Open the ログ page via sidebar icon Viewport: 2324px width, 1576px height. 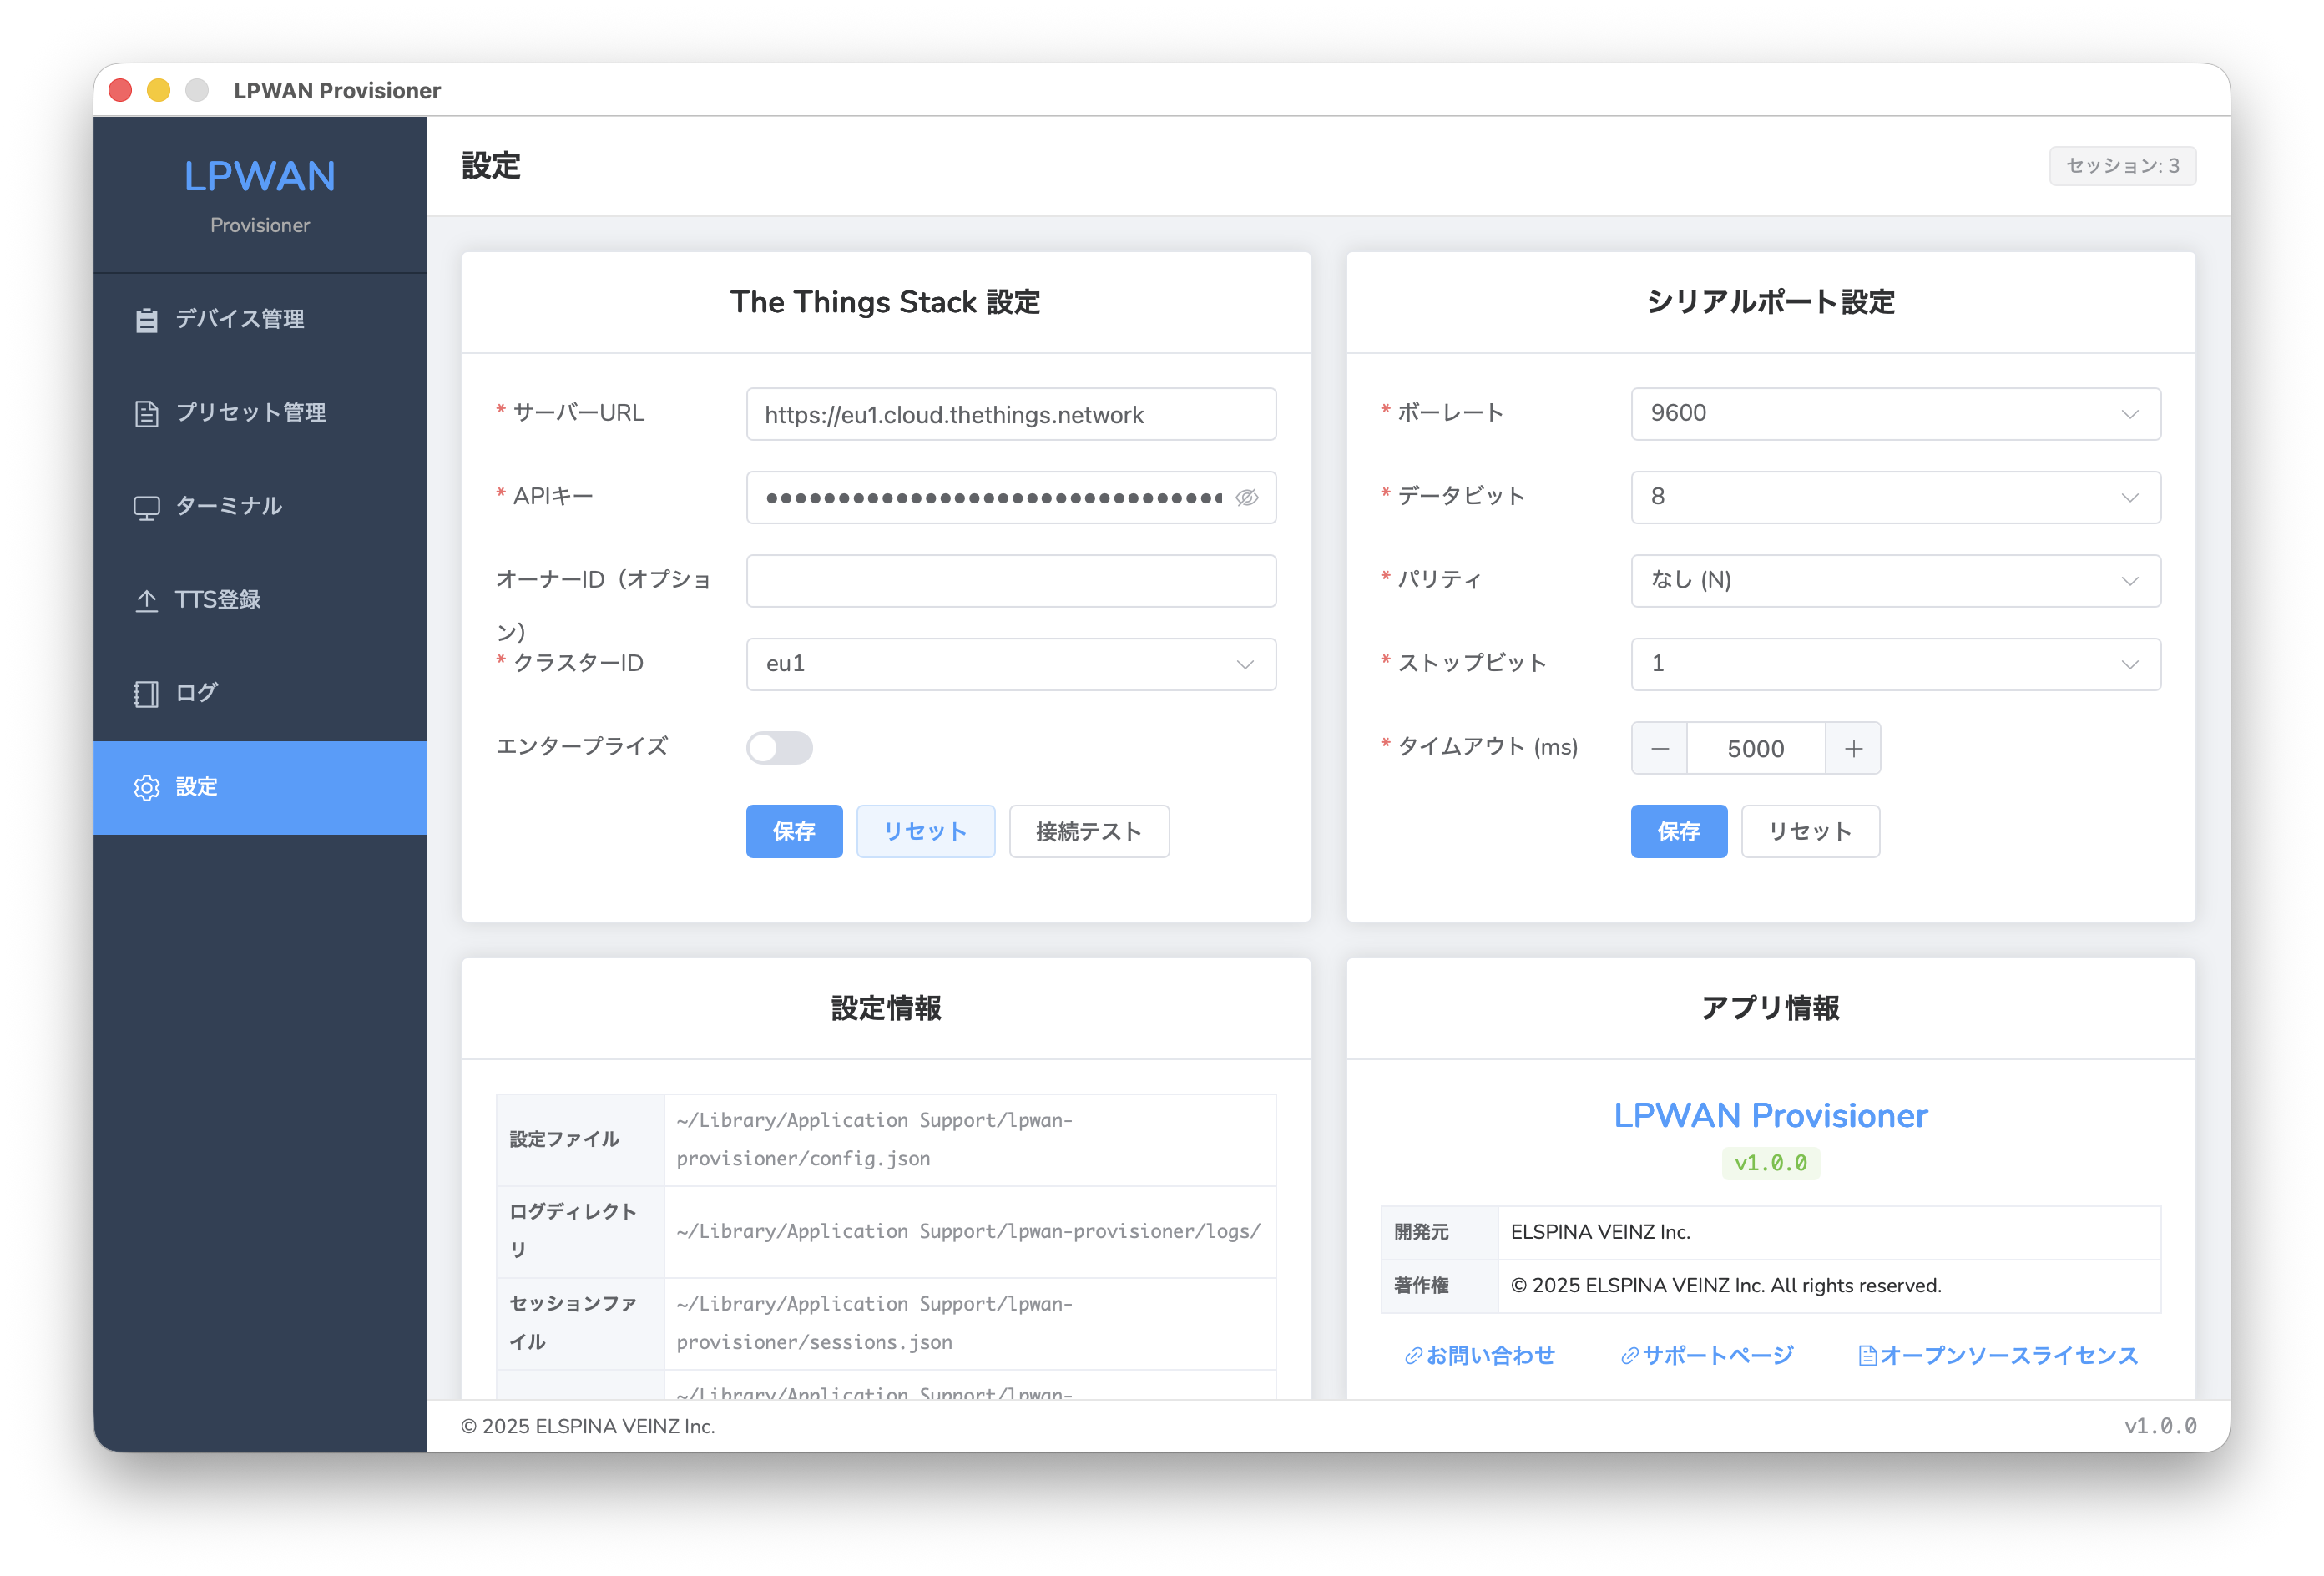(x=146, y=693)
